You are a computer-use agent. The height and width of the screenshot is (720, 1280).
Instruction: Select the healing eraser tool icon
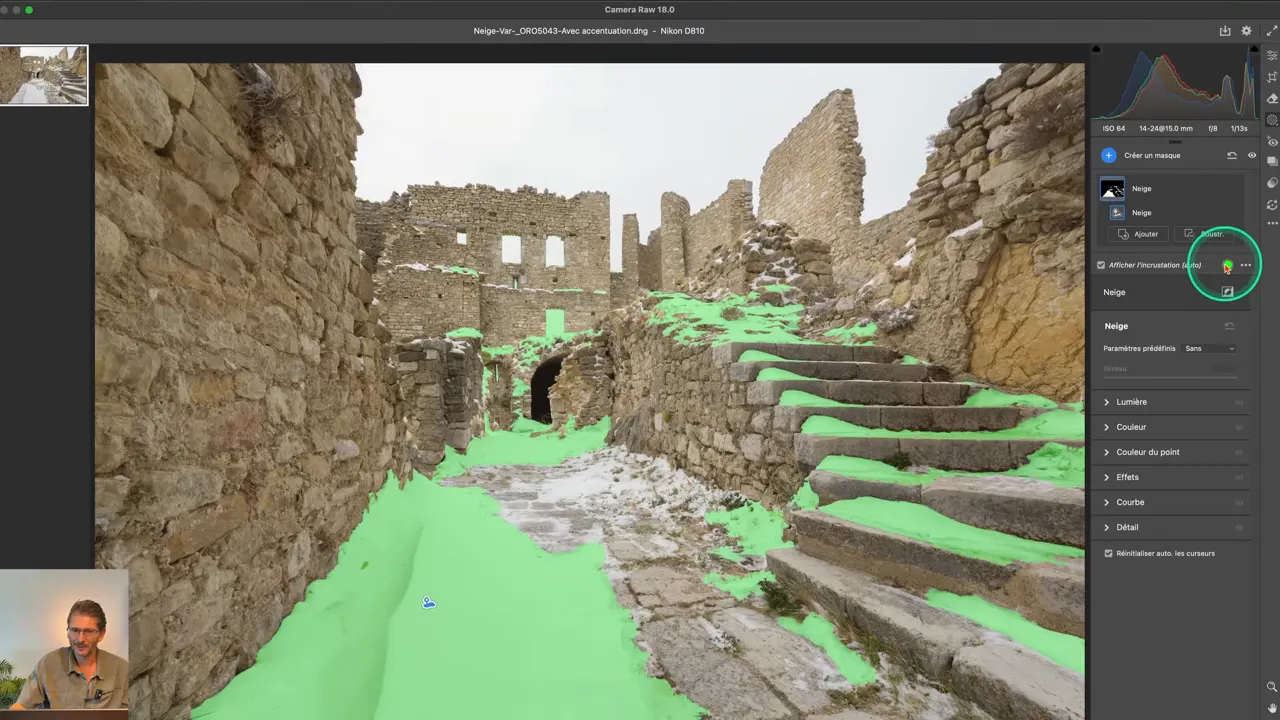(1272, 98)
